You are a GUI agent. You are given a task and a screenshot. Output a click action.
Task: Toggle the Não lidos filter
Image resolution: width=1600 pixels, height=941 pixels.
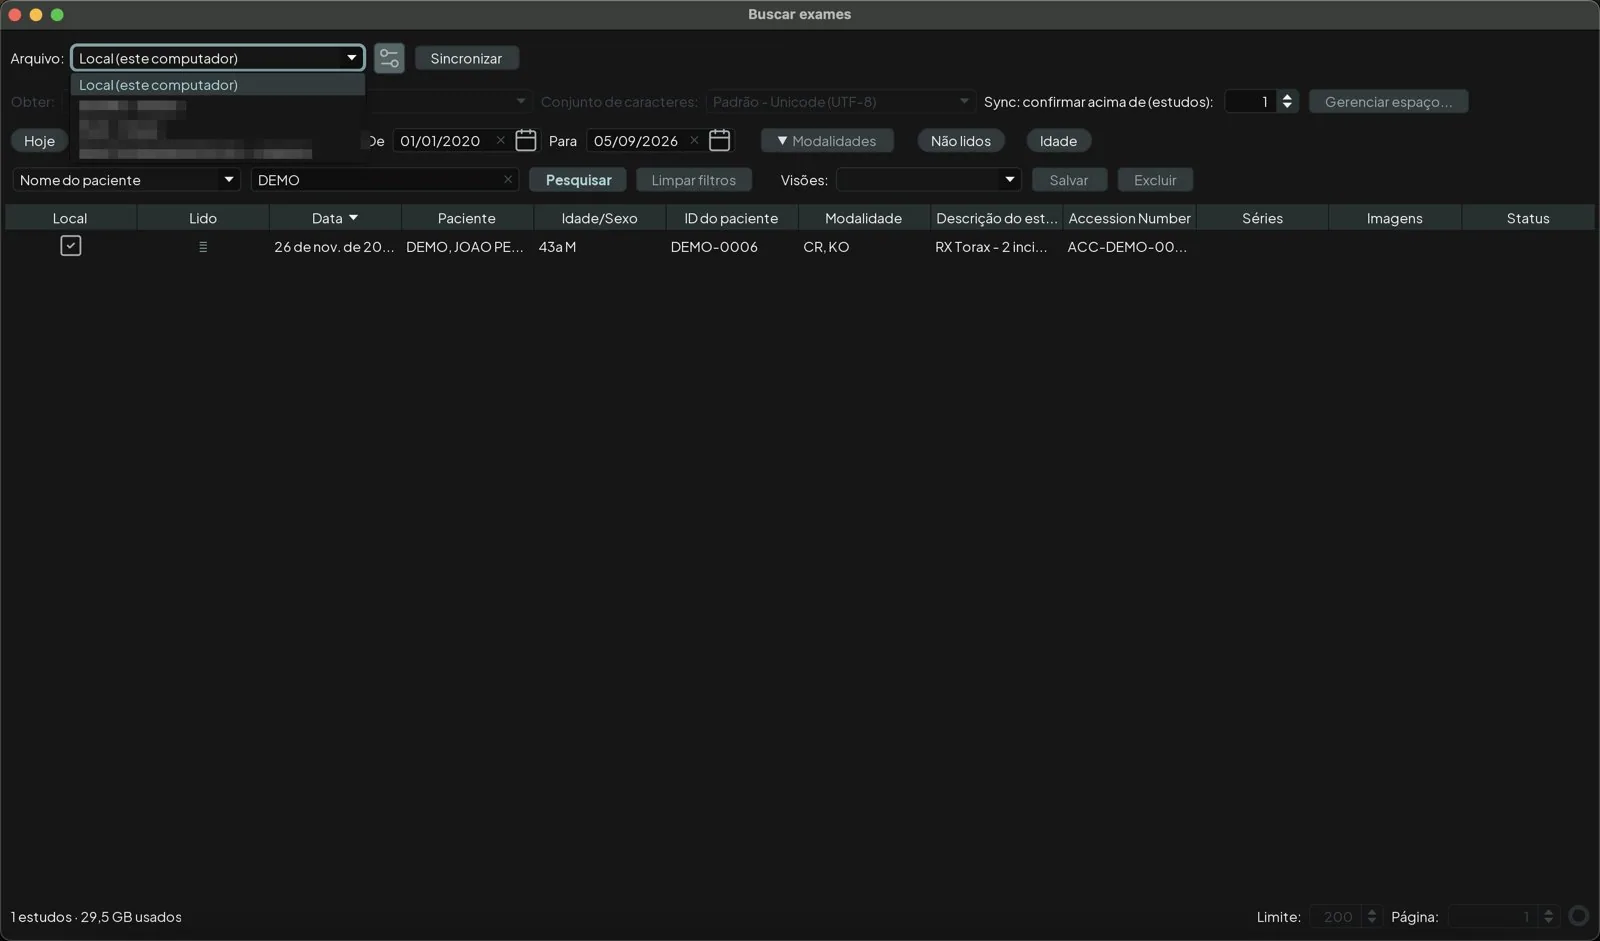tap(961, 141)
